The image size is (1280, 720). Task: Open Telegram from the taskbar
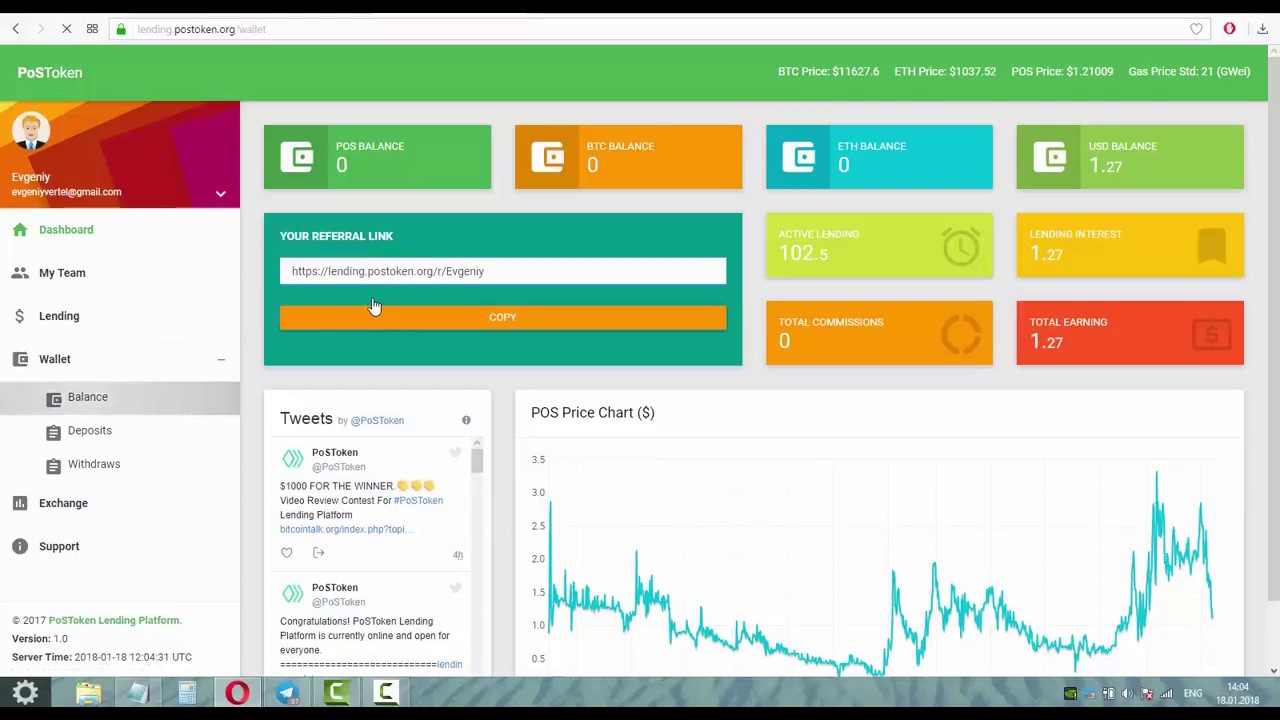click(287, 693)
